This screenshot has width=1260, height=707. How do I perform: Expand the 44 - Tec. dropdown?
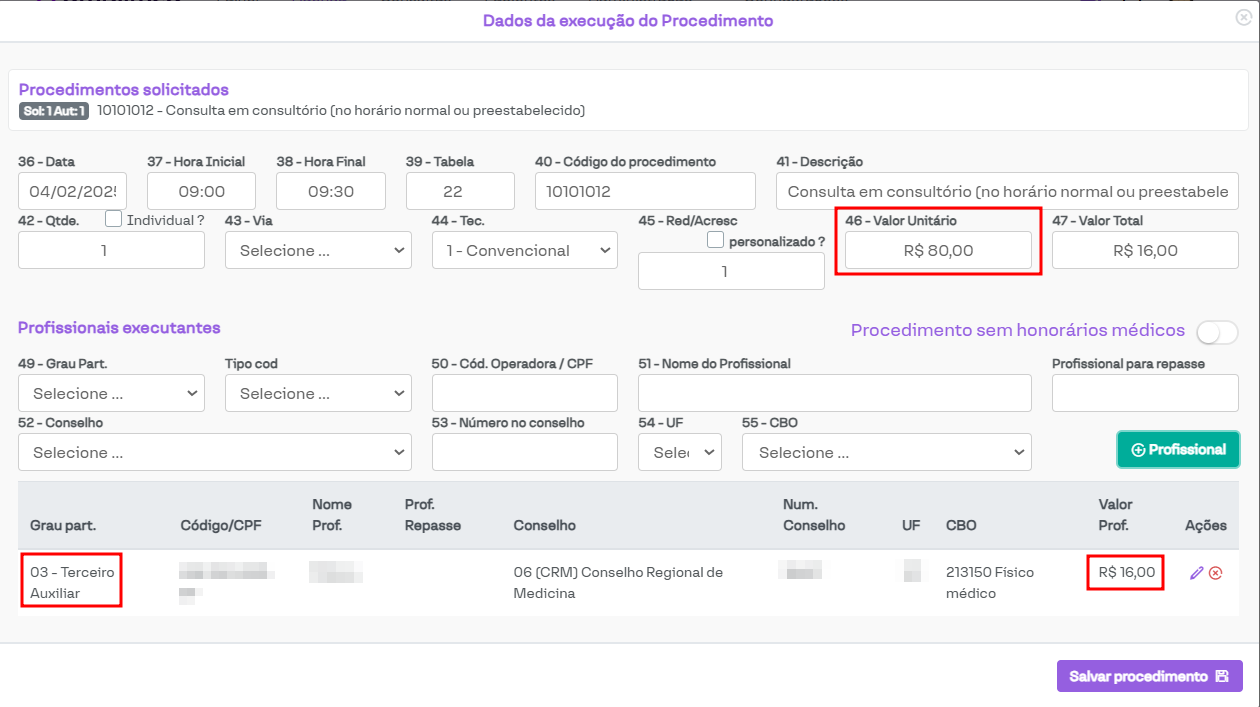[524, 251]
